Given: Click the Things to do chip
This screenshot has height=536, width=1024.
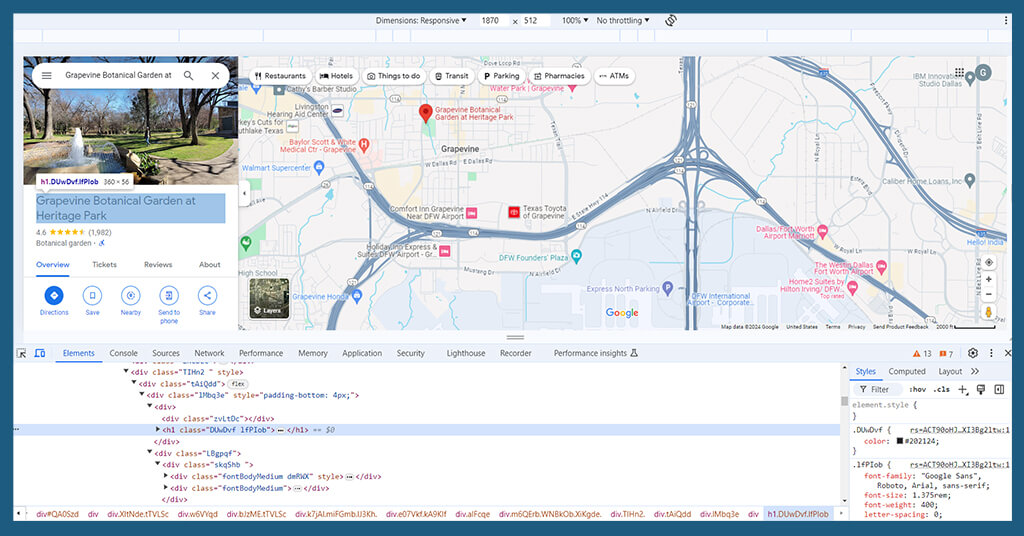Looking at the screenshot, I should coord(393,76).
